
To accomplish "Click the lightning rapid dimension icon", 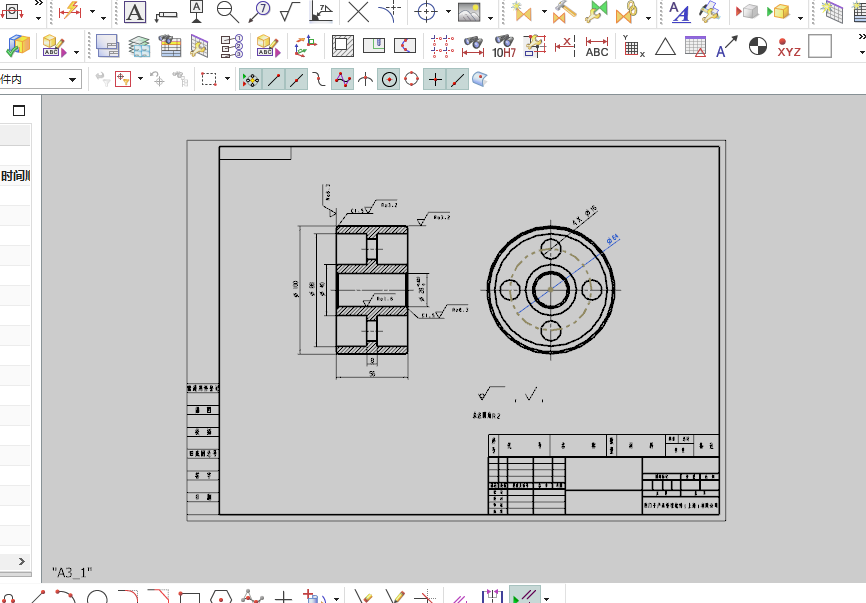I will pyautogui.click(x=70, y=12).
